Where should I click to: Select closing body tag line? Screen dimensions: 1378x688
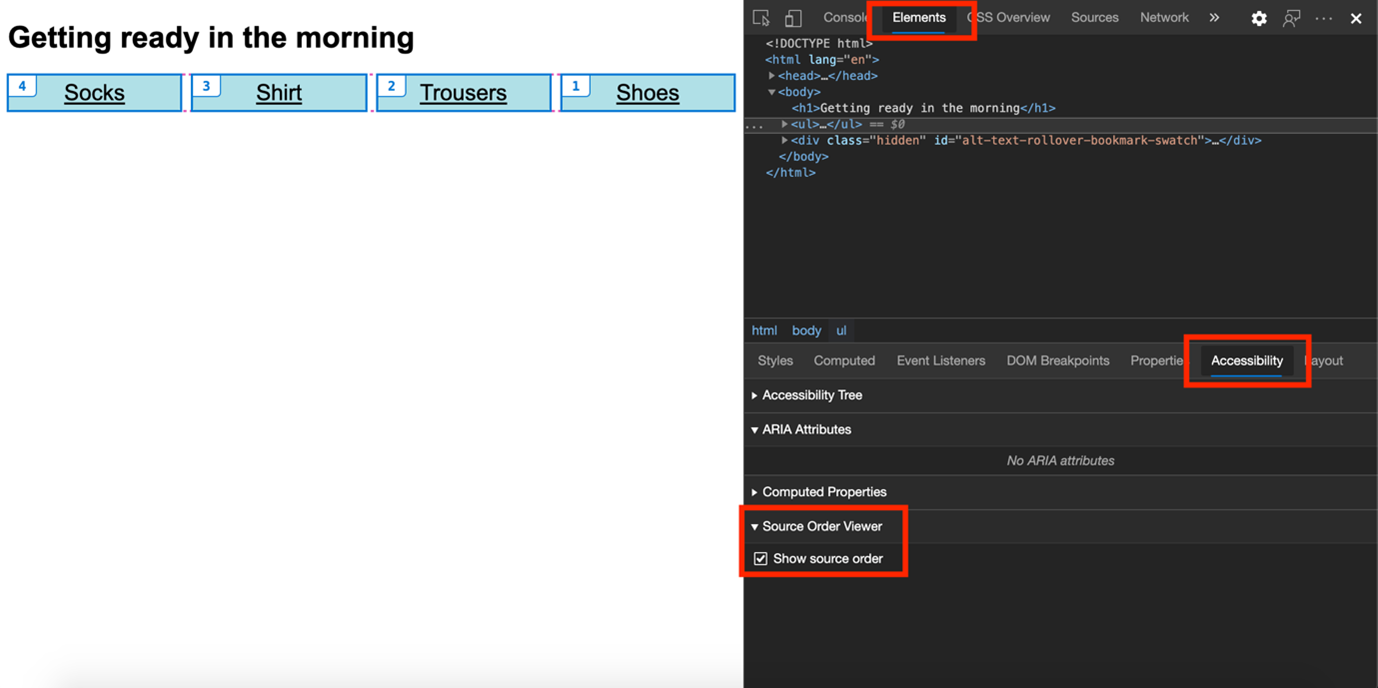[804, 156]
